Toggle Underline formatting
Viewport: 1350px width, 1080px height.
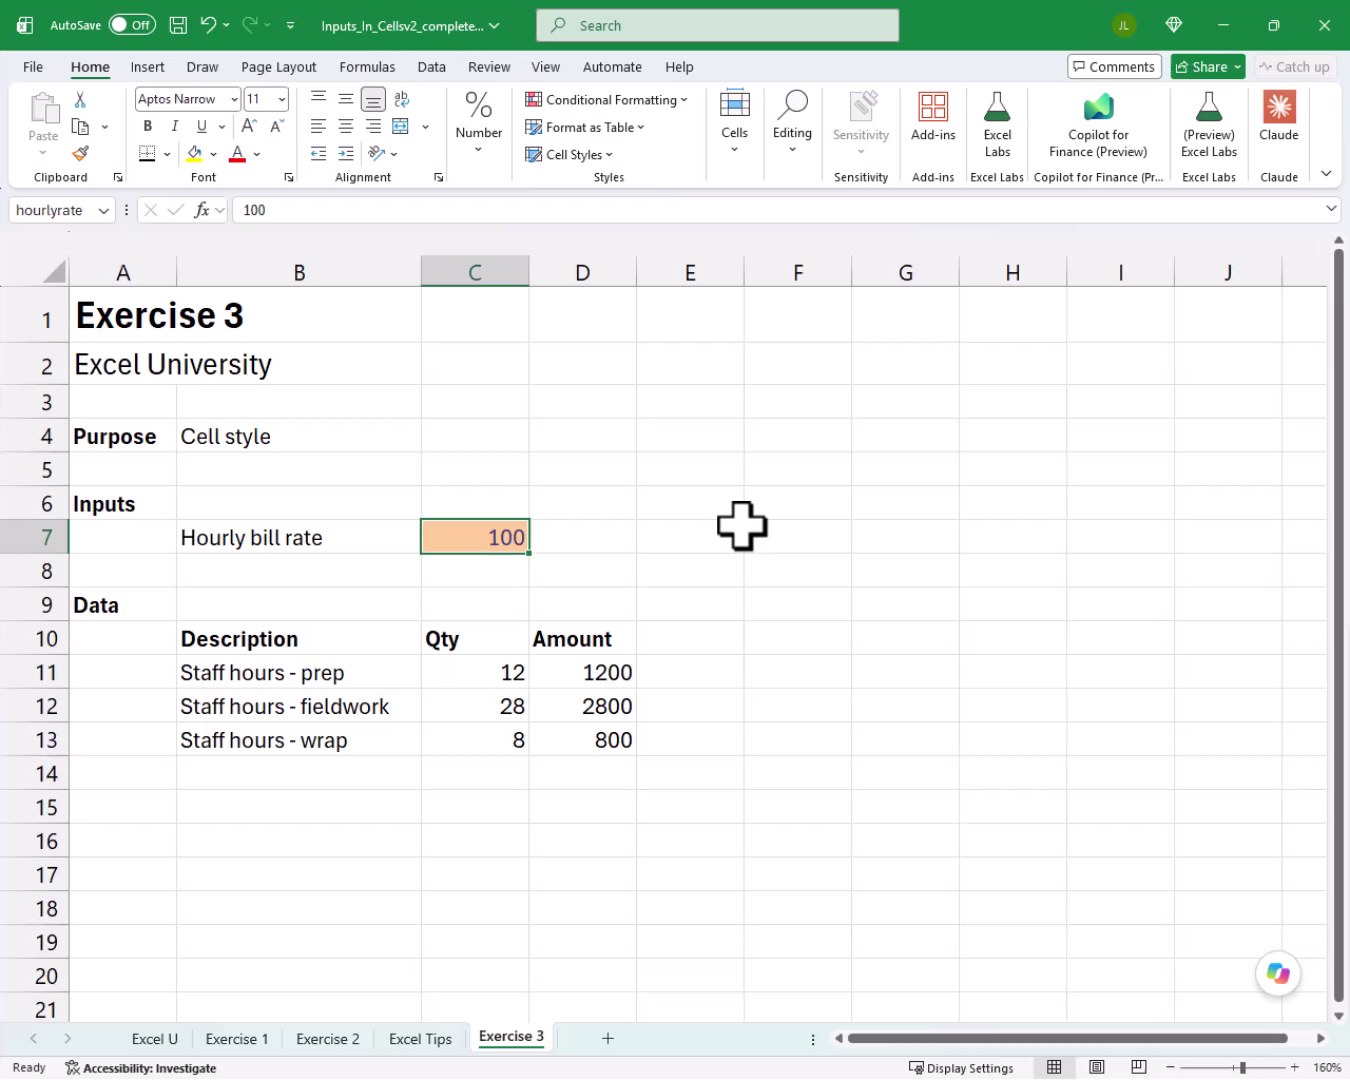click(x=201, y=126)
